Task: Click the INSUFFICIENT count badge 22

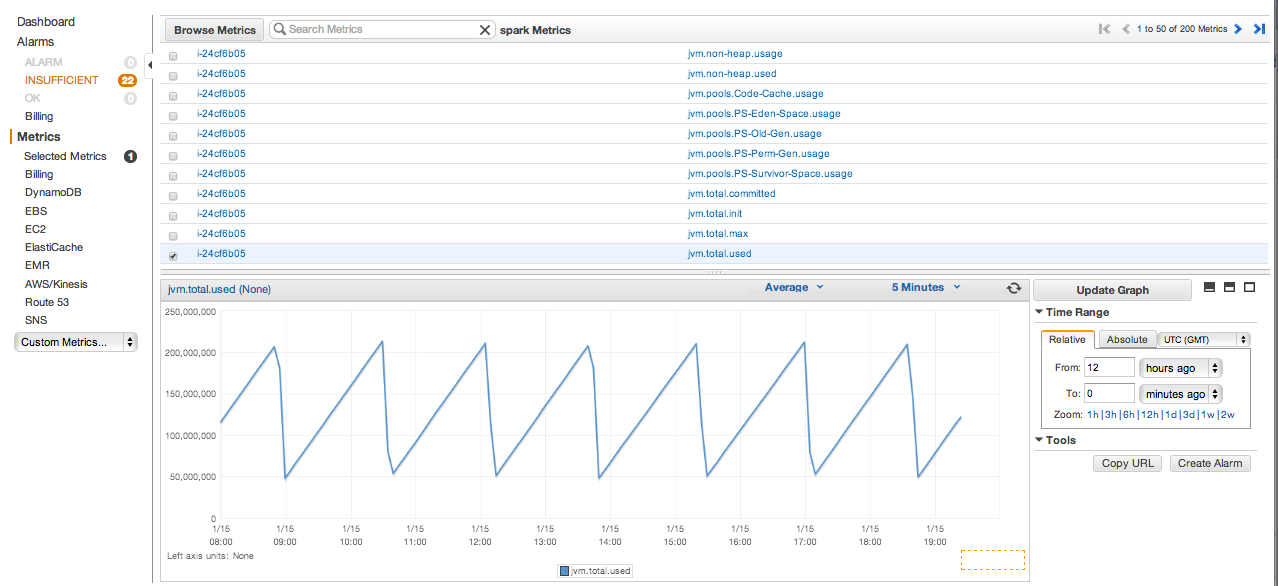Action: tap(127, 80)
